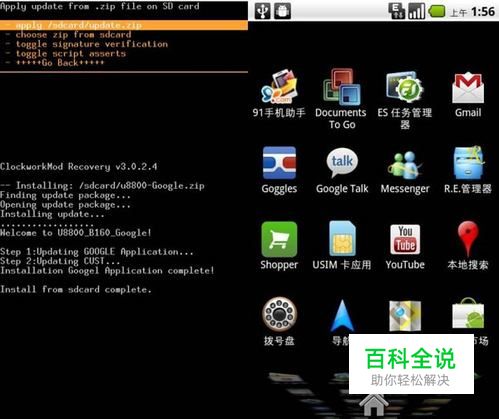499x419 pixels.
Task: Select +++++Go Back+++++ entry
Action: coord(60,63)
